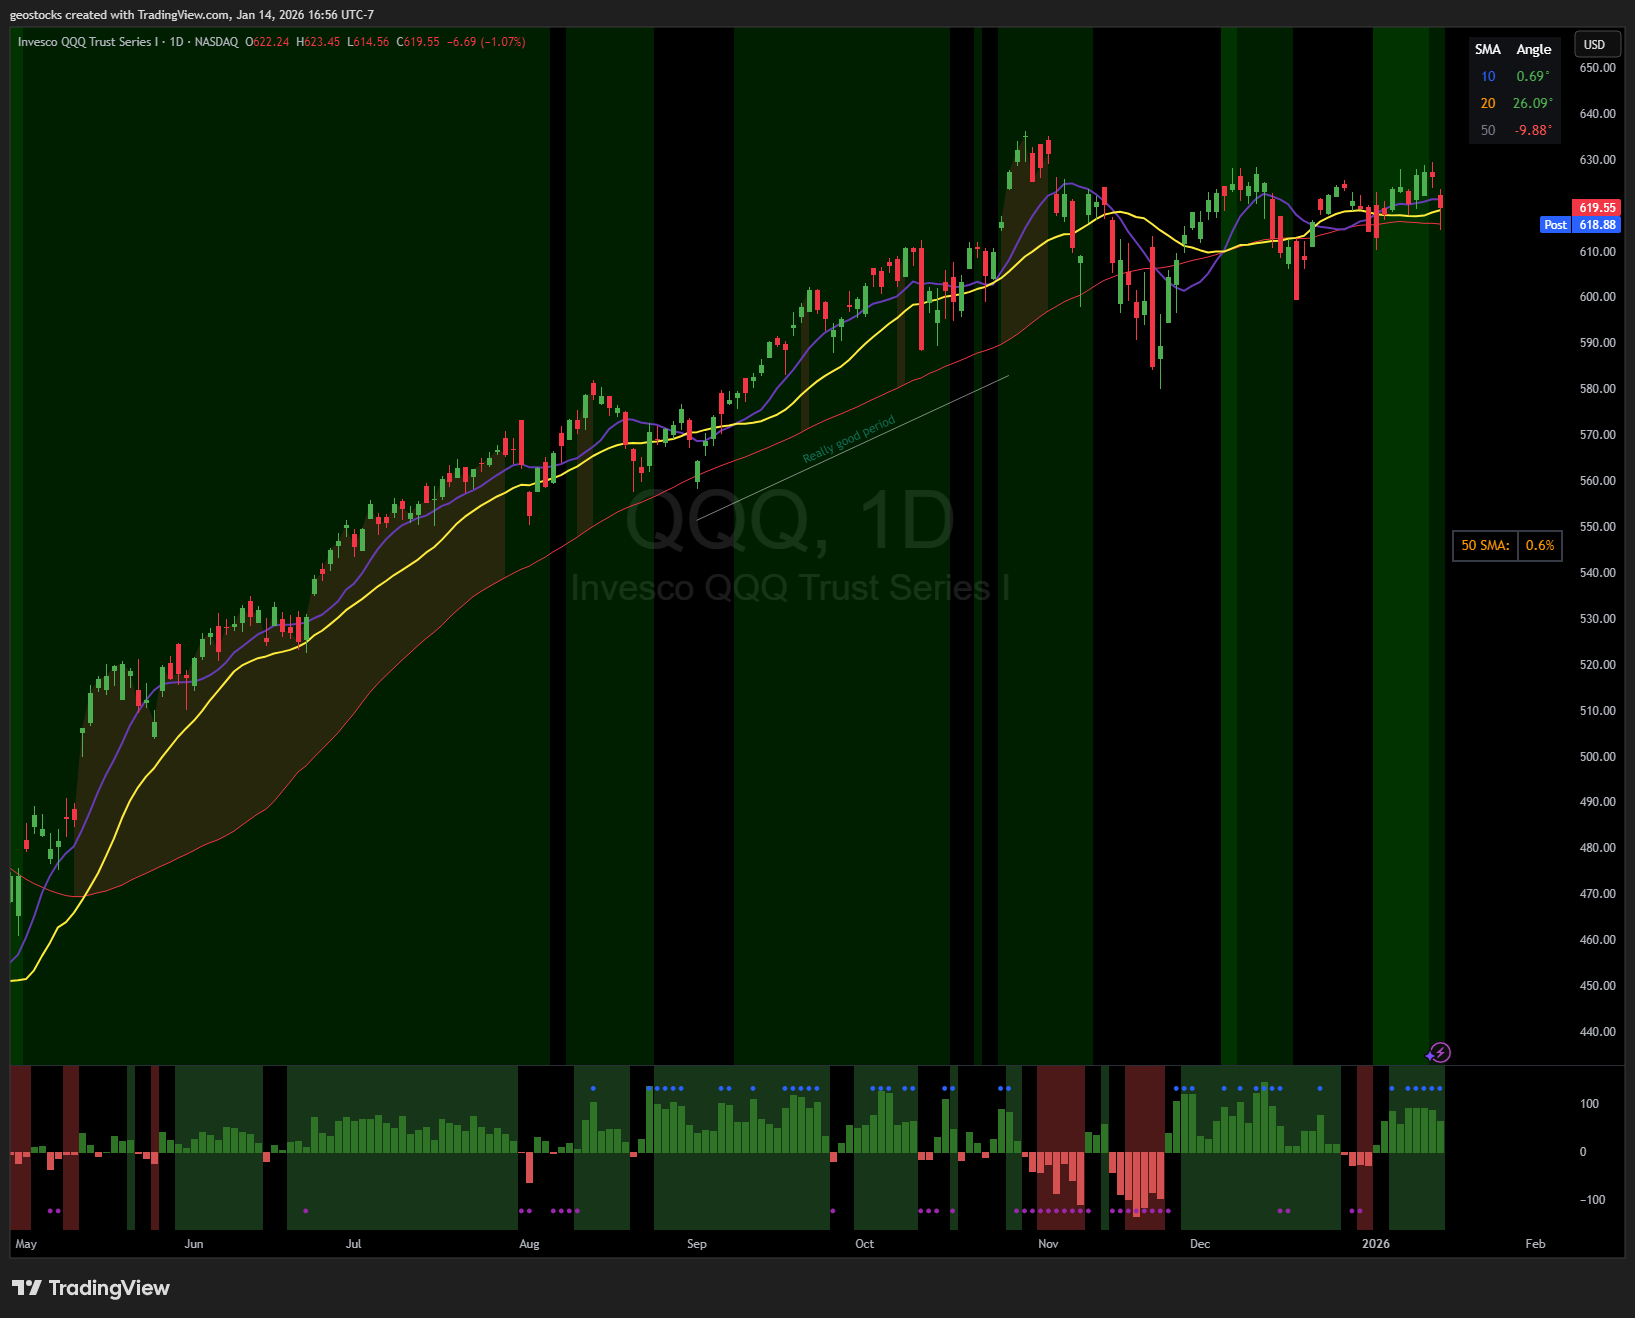1635x1318 pixels.
Task: Click the close value C619.55 in legend
Action: tap(418, 42)
